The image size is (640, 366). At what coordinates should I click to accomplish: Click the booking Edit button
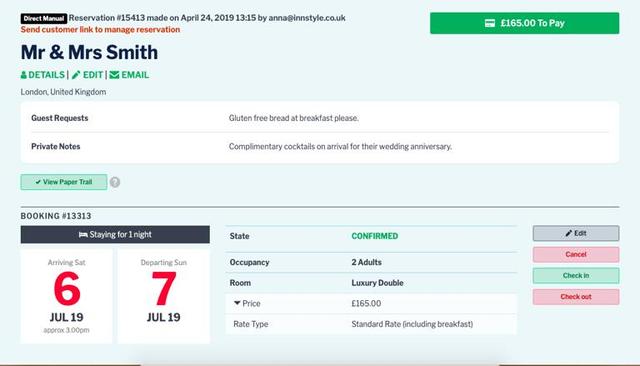(x=576, y=233)
